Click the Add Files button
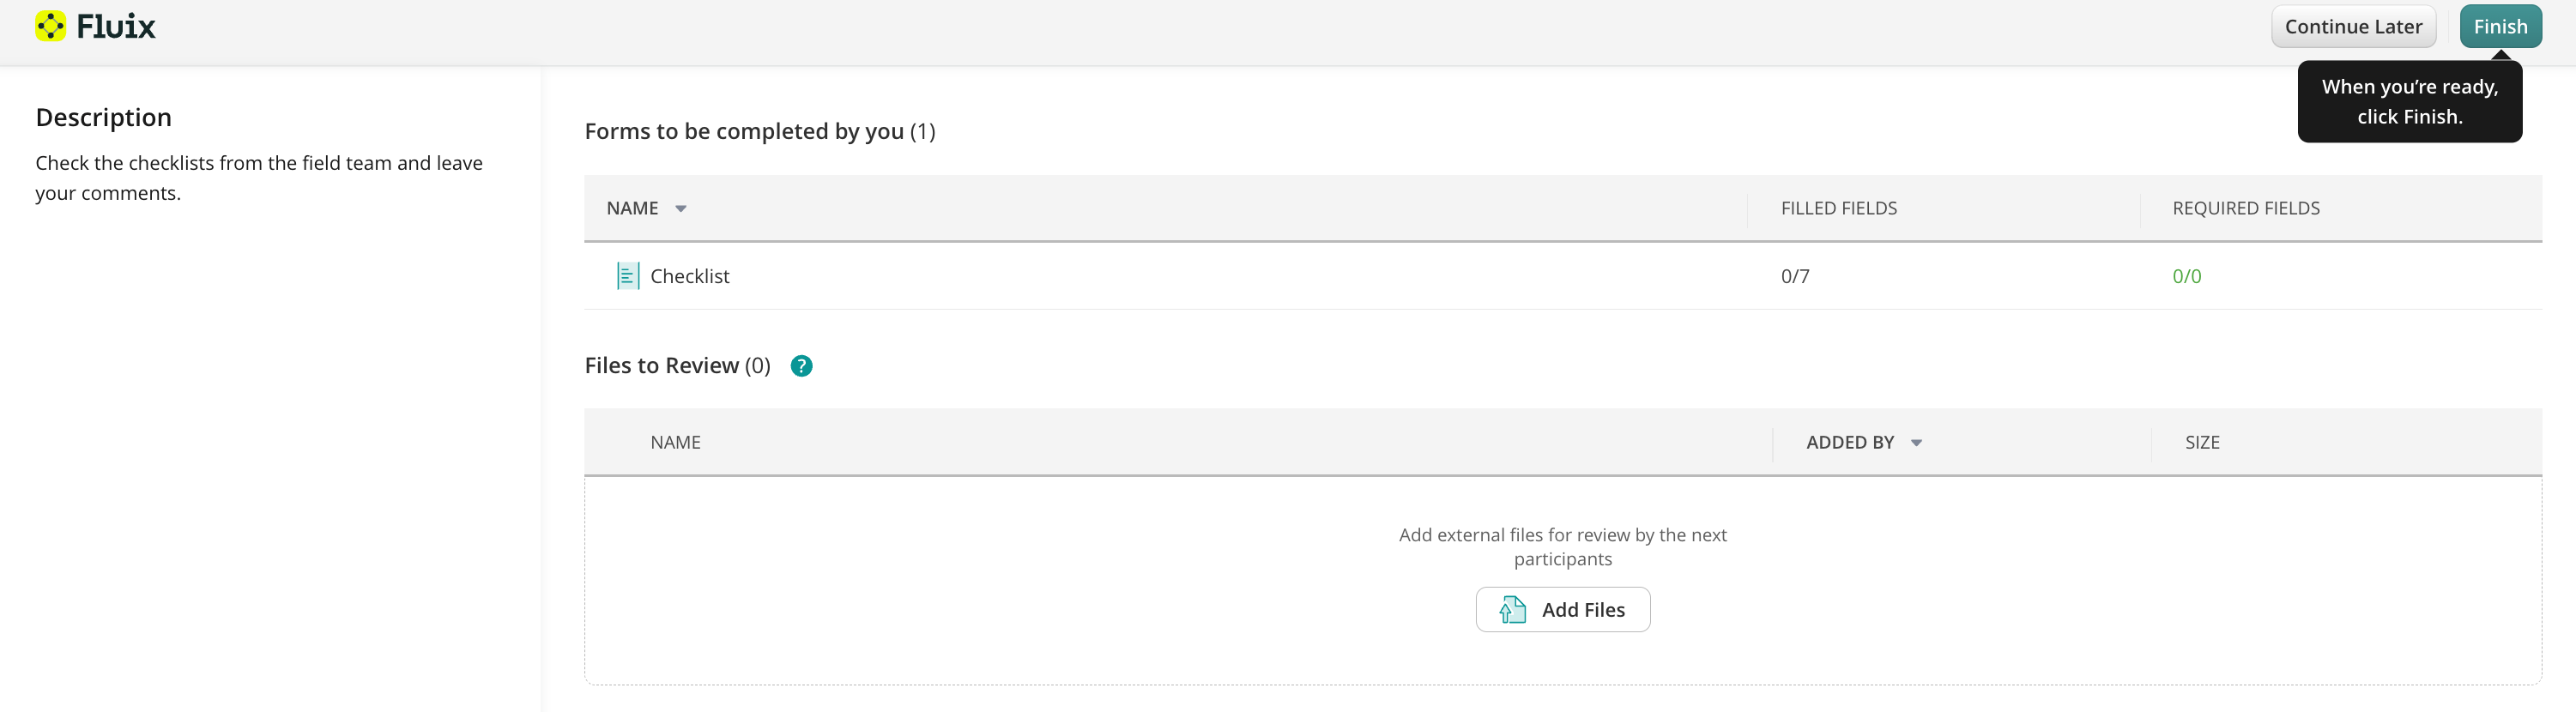Image resolution: width=2576 pixels, height=712 pixels. 1562,610
